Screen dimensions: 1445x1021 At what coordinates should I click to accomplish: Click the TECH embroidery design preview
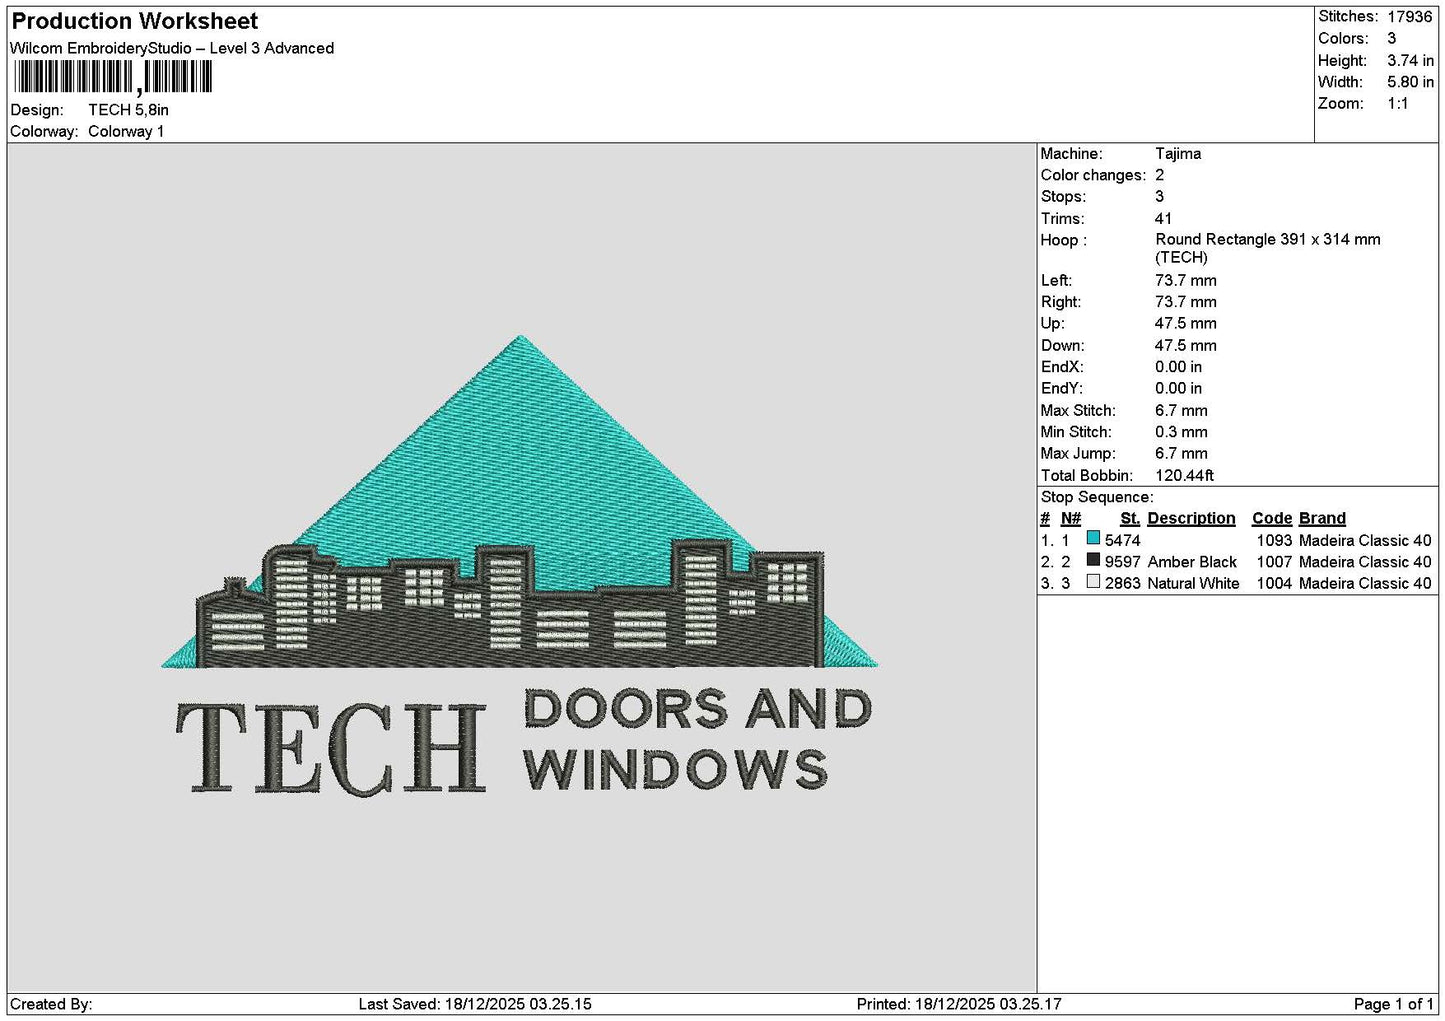520,565
